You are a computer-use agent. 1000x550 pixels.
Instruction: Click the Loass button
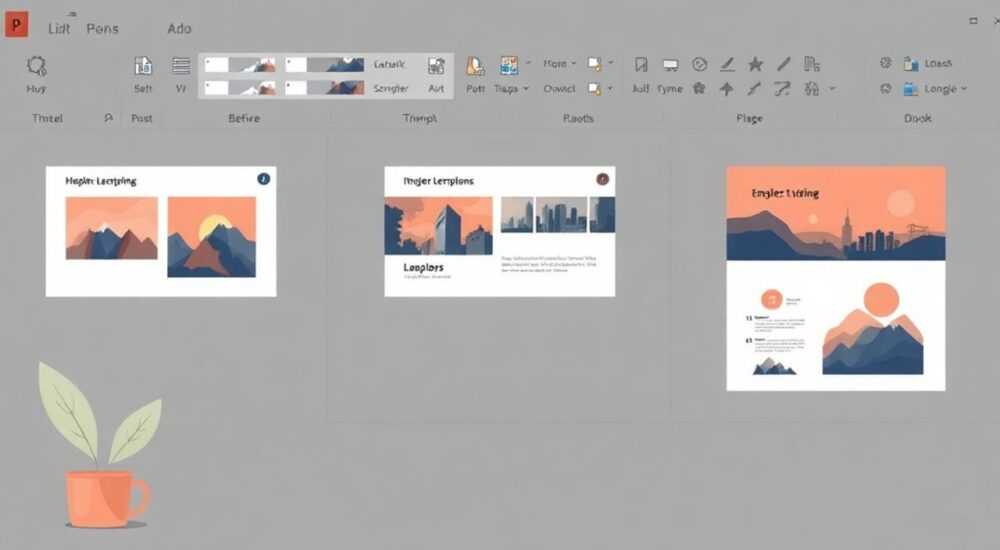(928, 63)
